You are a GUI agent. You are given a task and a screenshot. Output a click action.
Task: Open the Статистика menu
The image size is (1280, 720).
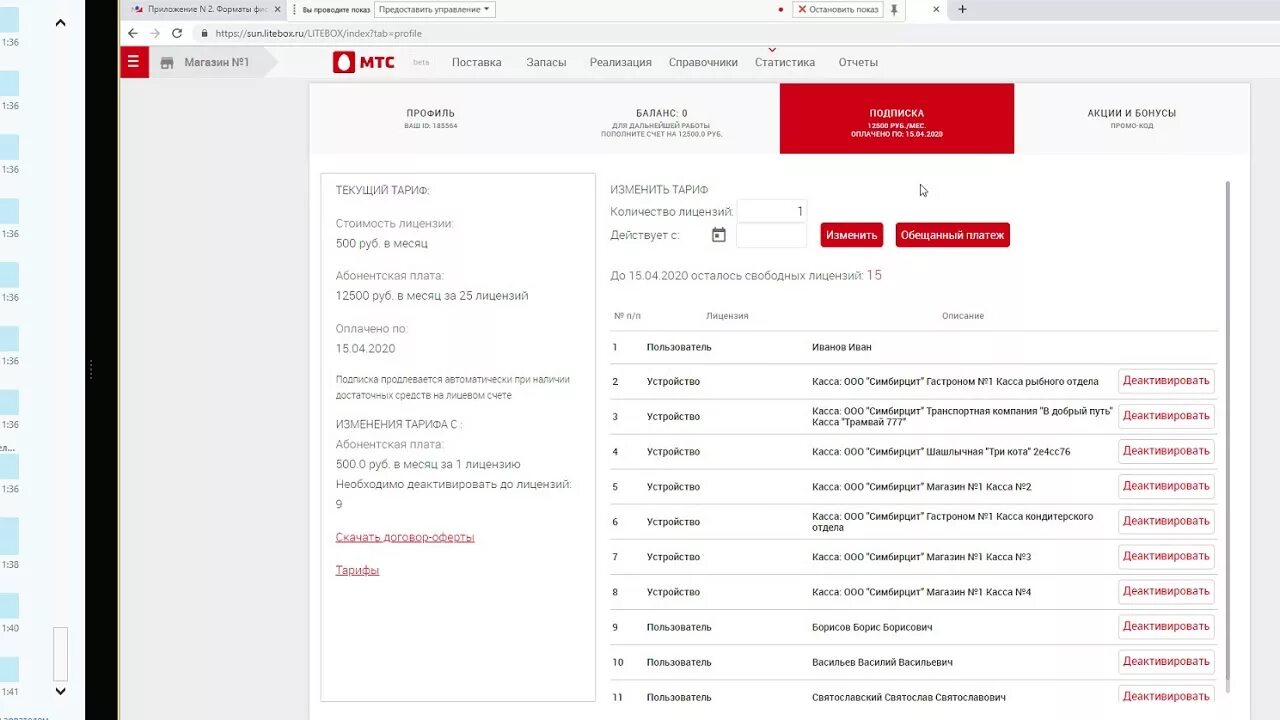pos(785,62)
